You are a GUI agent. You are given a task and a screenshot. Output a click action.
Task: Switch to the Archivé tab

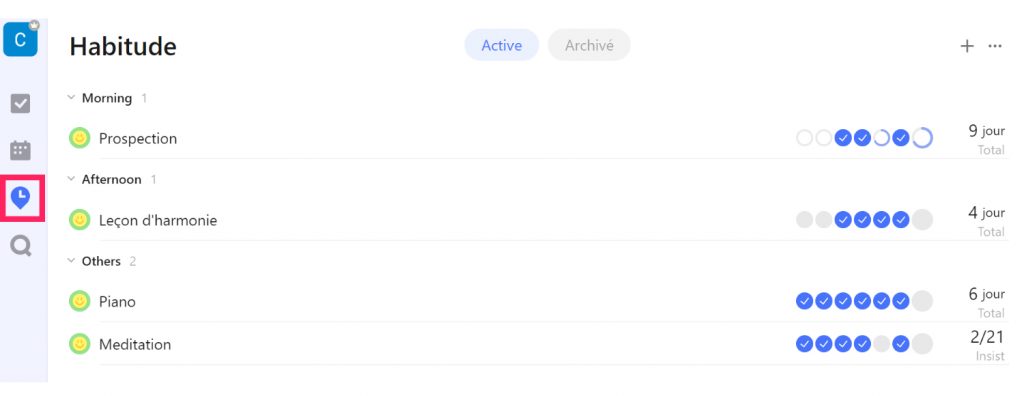click(589, 45)
